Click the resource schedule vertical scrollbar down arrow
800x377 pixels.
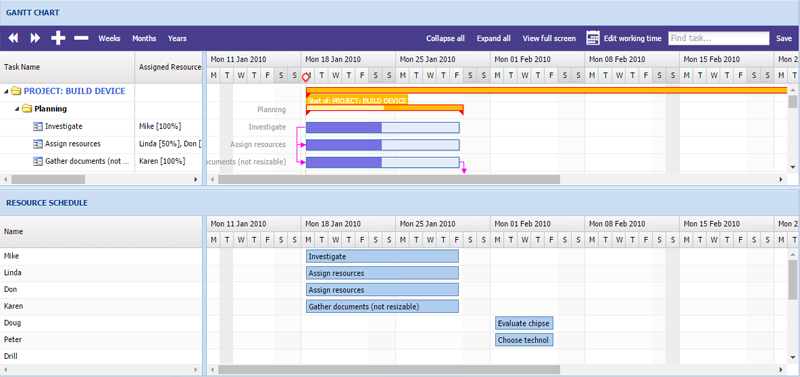[x=792, y=357]
